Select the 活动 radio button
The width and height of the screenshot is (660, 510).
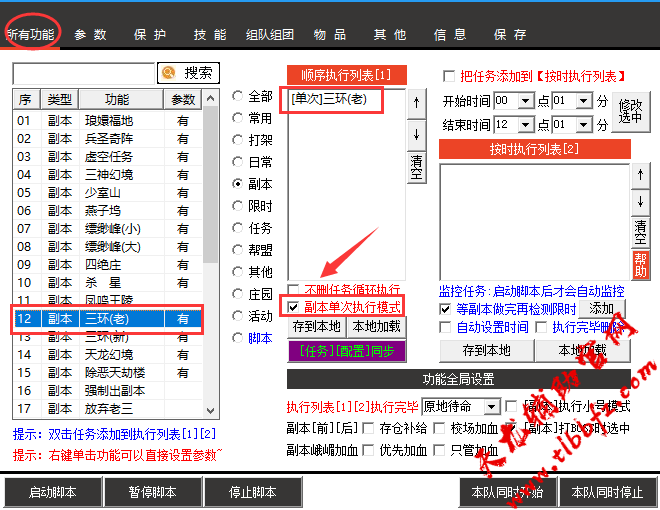pos(237,316)
